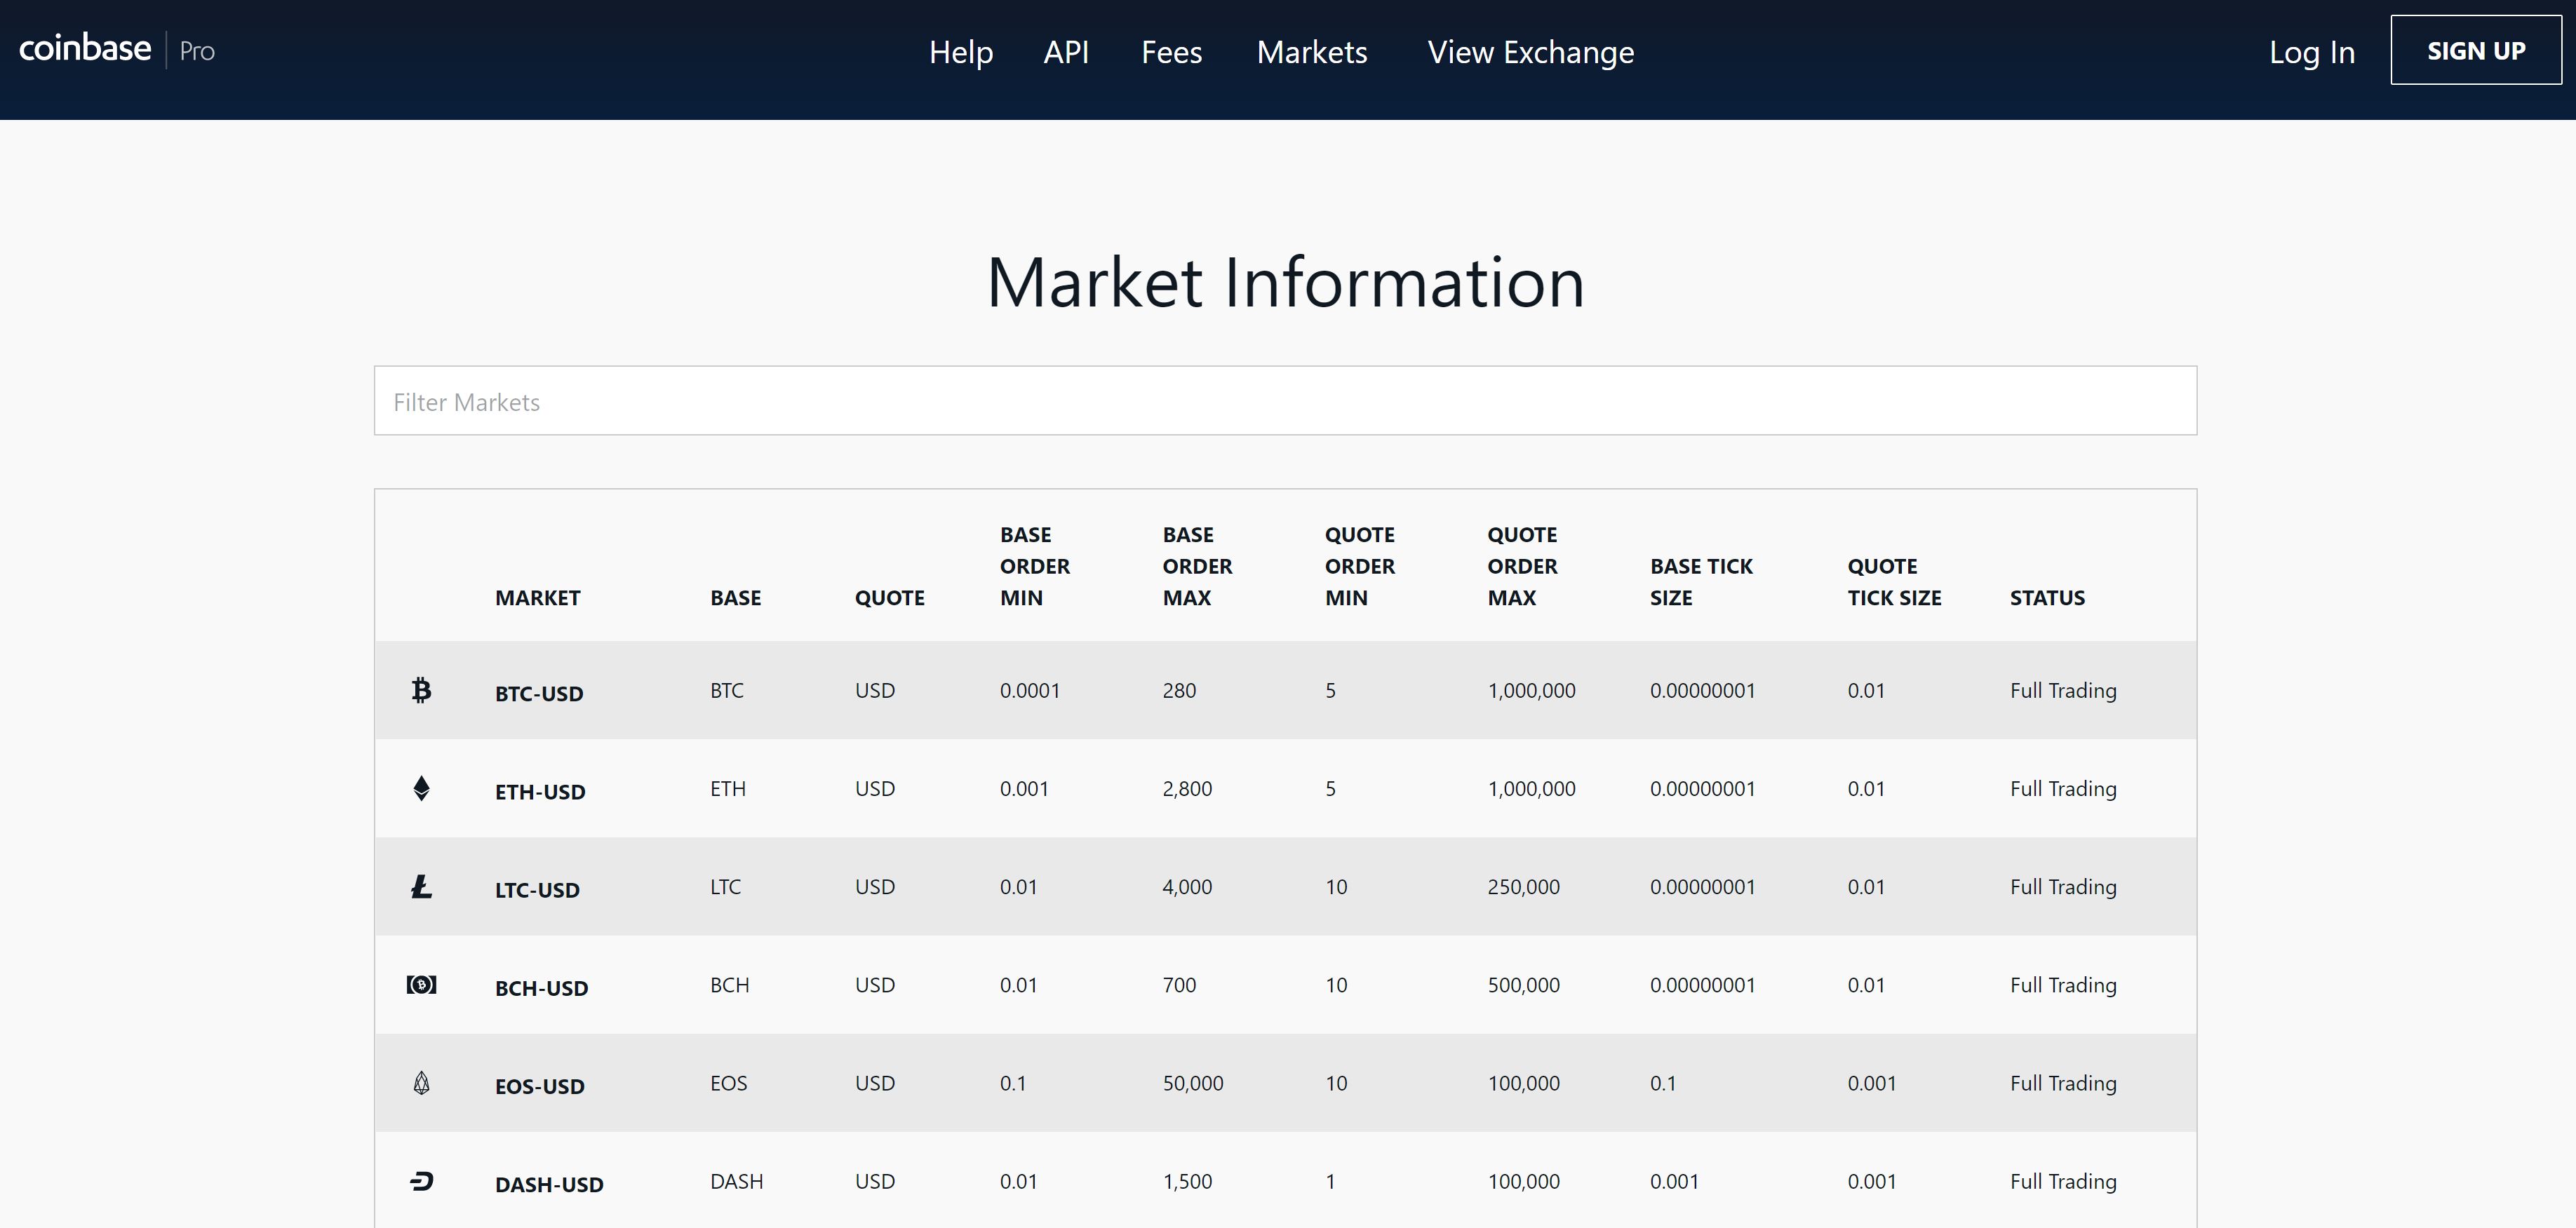Go to Coinbase Pro home logo

[117, 49]
